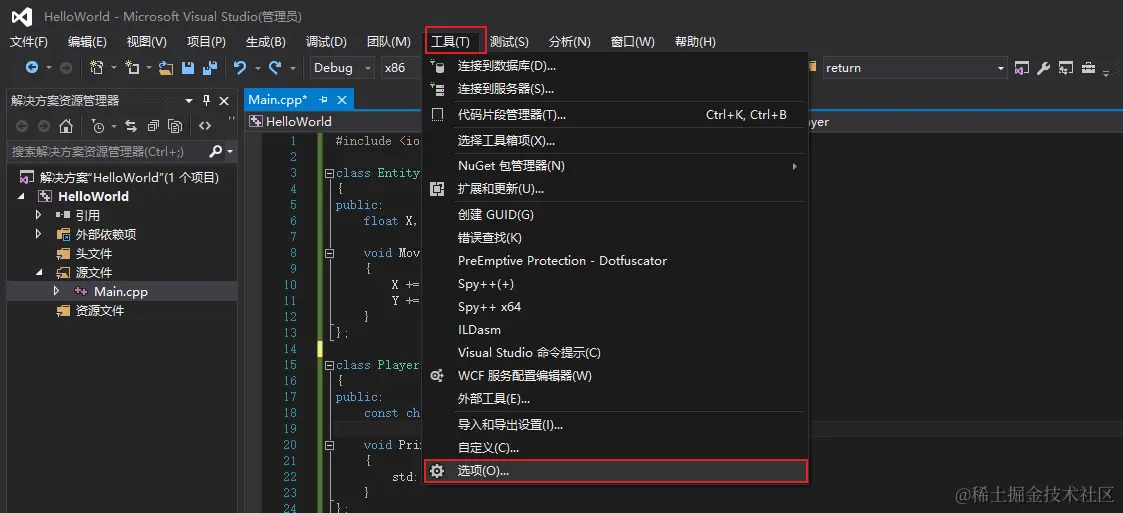Expand the Main.cpp file node

click(x=57, y=291)
